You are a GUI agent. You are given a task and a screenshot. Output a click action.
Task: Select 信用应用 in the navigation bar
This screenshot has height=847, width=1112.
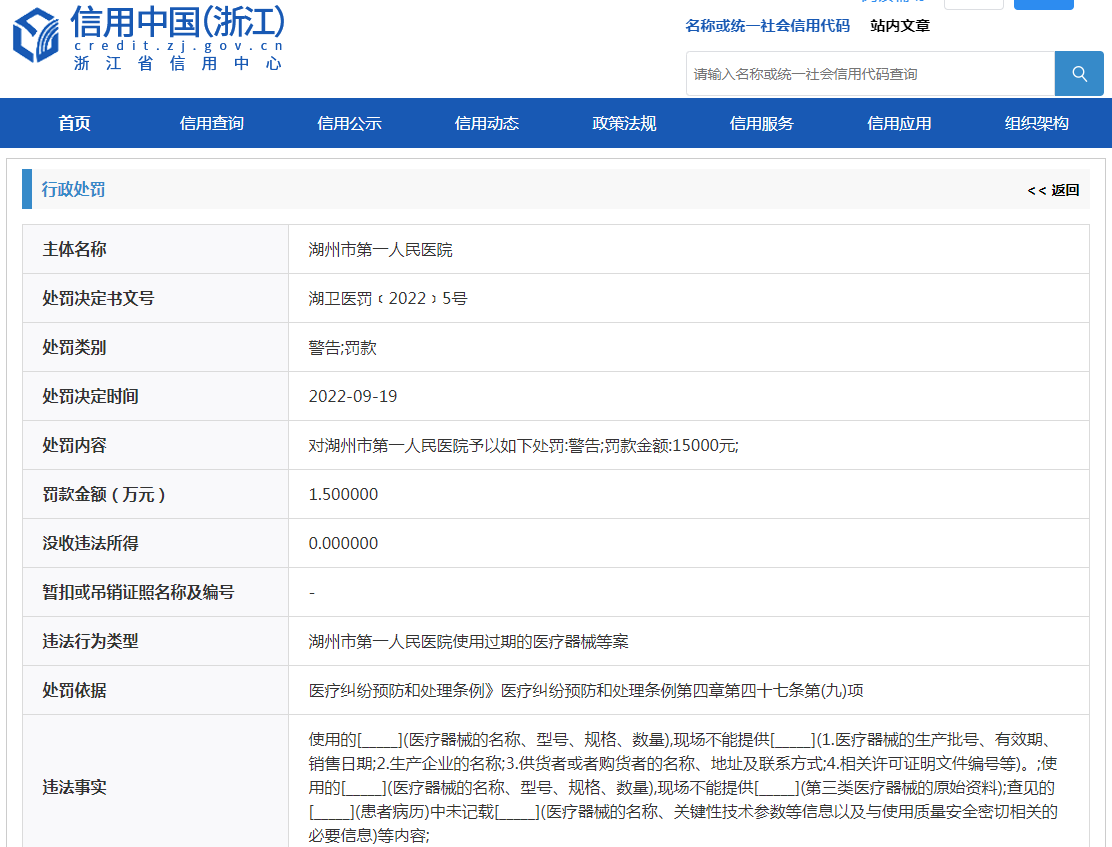899,123
